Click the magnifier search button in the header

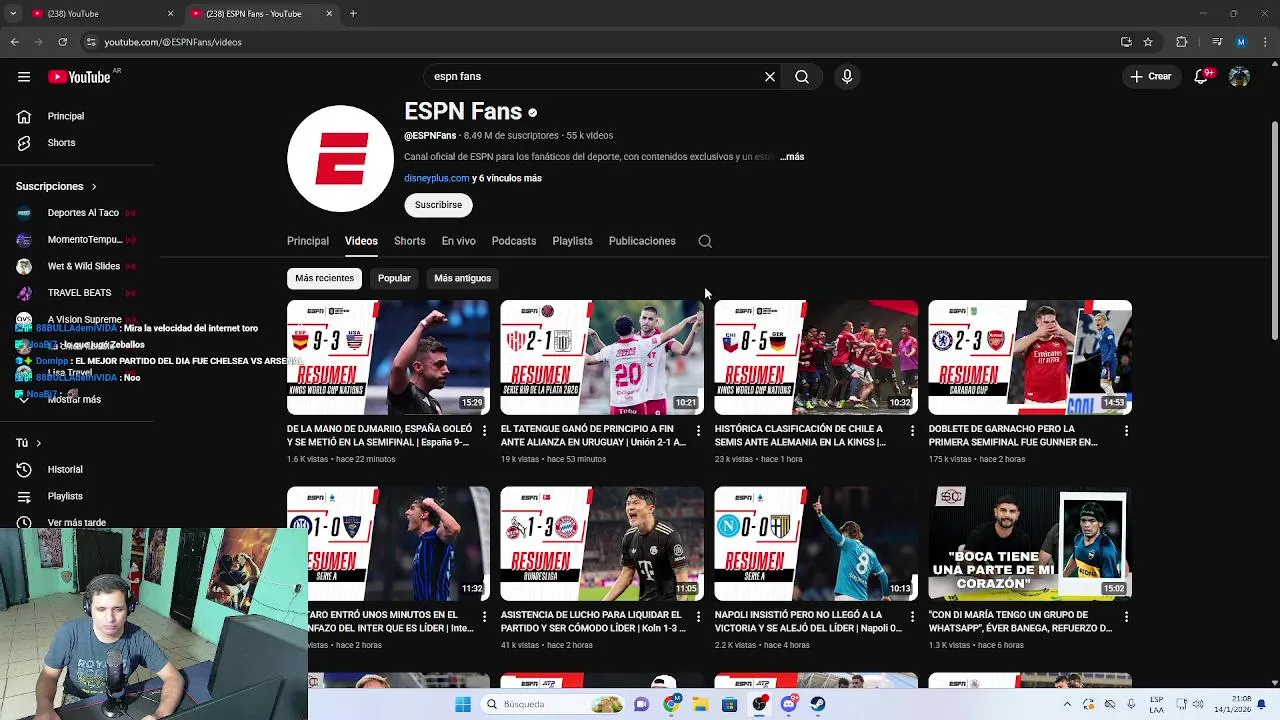[802, 76]
